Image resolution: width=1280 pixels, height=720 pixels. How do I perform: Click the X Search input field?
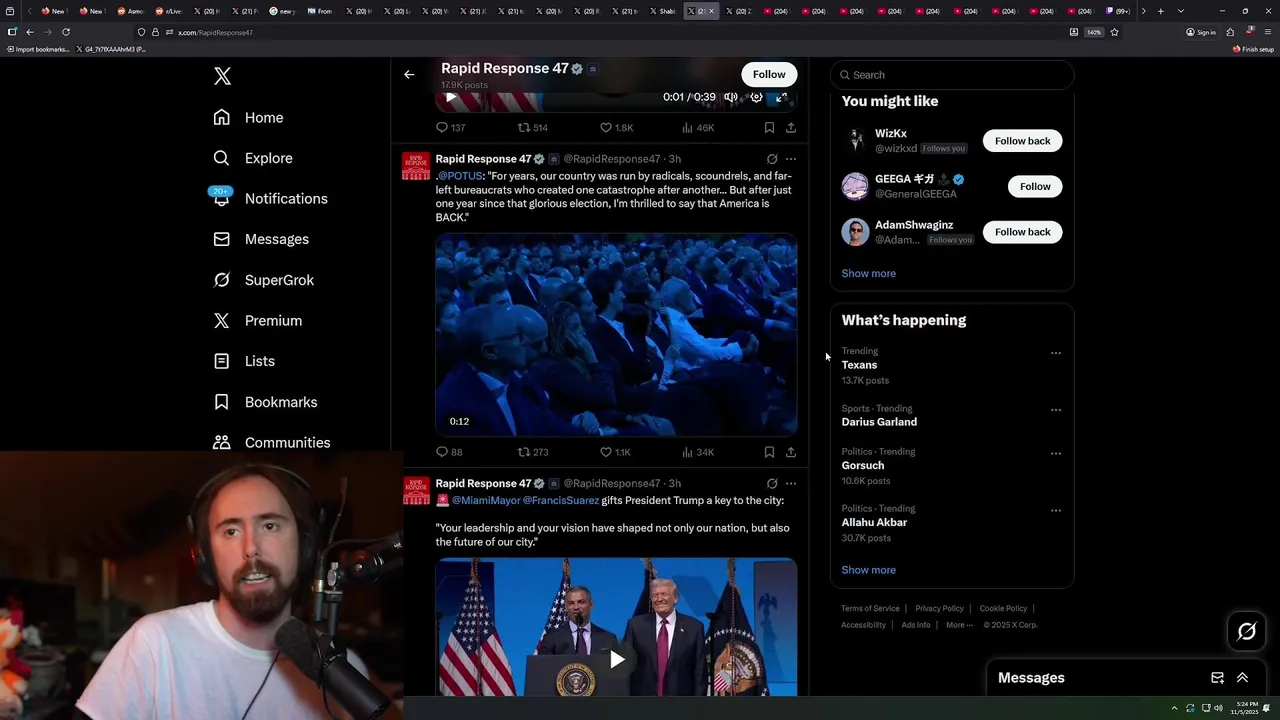click(x=952, y=75)
